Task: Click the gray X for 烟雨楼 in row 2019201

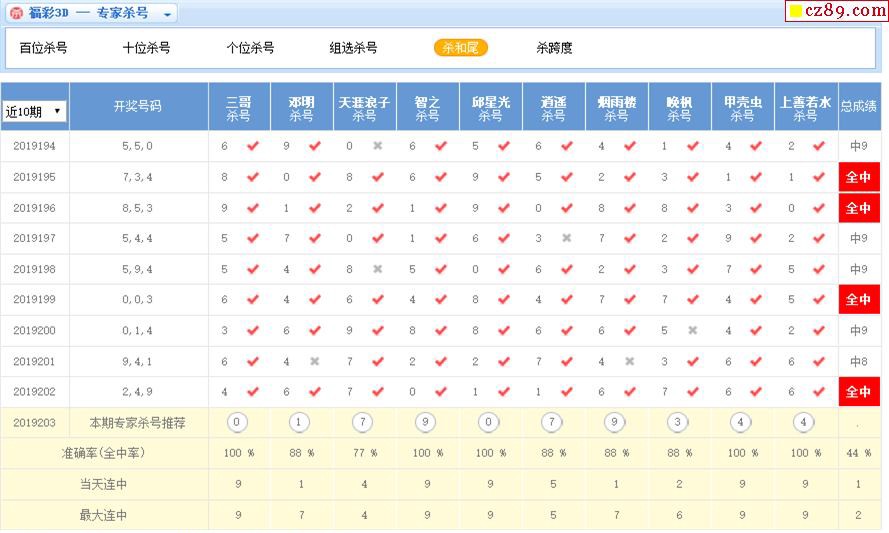Action: click(629, 361)
